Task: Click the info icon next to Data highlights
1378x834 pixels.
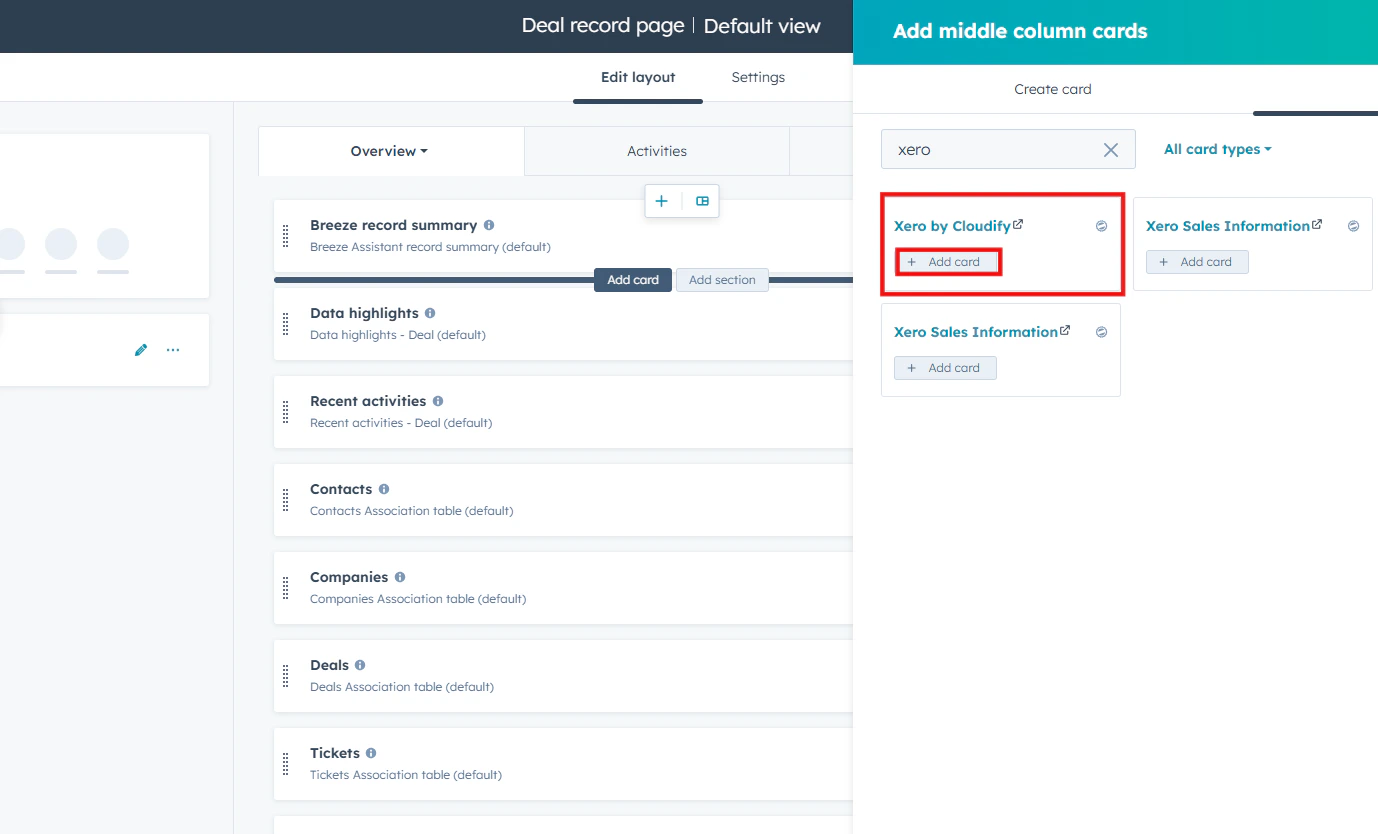Action: coord(430,313)
